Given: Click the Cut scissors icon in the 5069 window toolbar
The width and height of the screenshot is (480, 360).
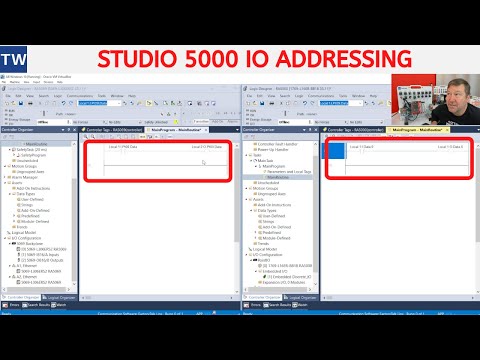Looking at the screenshot, I should click(x=40, y=103).
